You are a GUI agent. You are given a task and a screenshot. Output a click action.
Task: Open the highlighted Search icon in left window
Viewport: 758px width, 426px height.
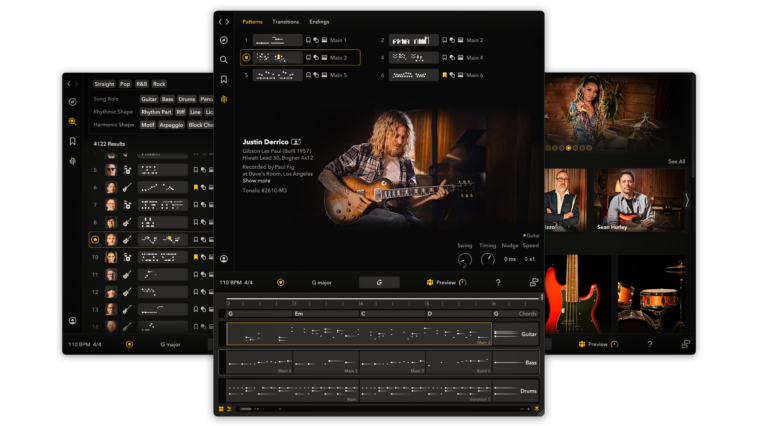pos(73,121)
